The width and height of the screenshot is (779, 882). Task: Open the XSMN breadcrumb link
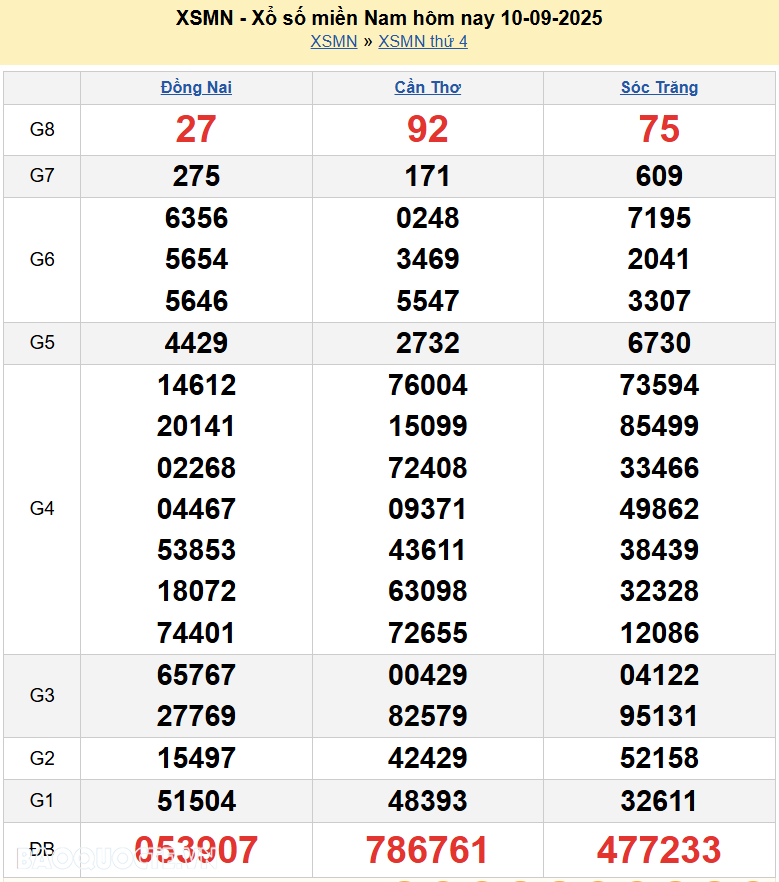pyautogui.click(x=333, y=41)
